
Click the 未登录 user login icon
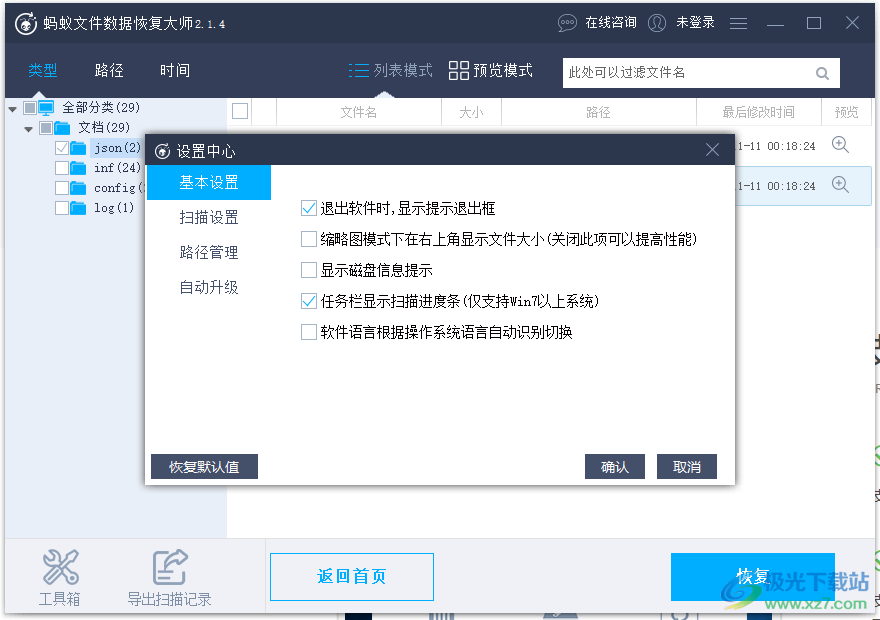point(657,22)
